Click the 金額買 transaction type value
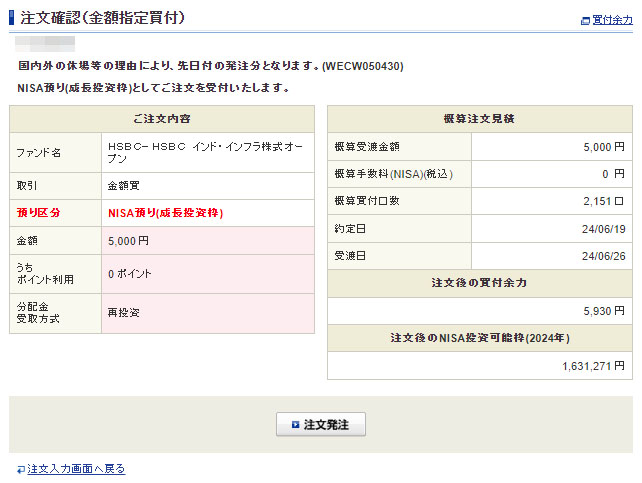642x483 pixels. pyautogui.click(x=124, y=186)
